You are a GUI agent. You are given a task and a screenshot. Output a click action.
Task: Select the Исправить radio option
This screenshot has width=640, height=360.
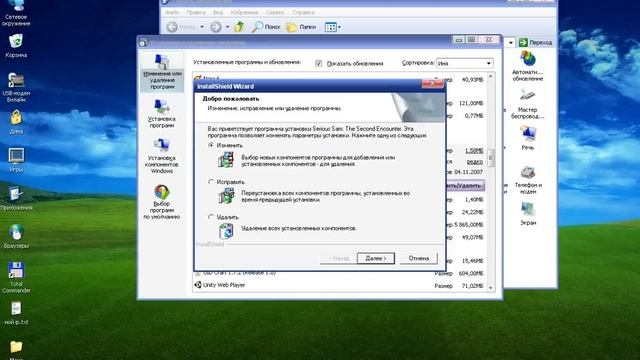coord(211,182)
